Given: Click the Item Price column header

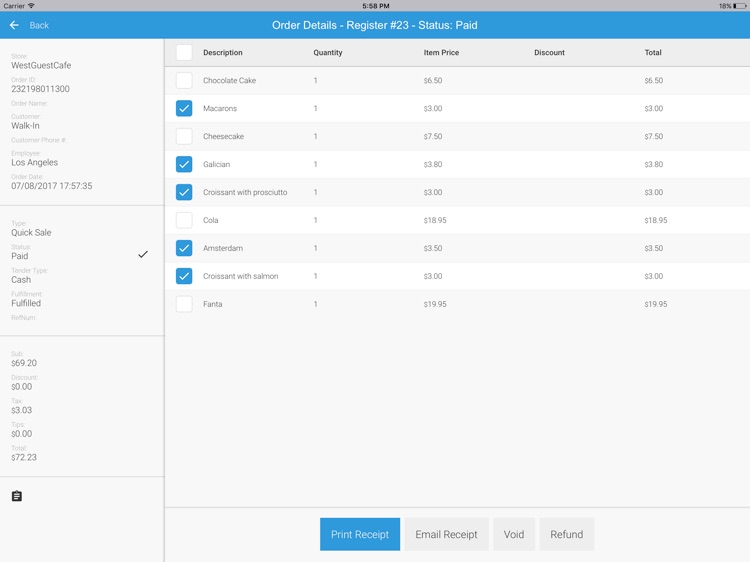Looking at the screenshot, I should pyautogui.click(x=441, y=53).
